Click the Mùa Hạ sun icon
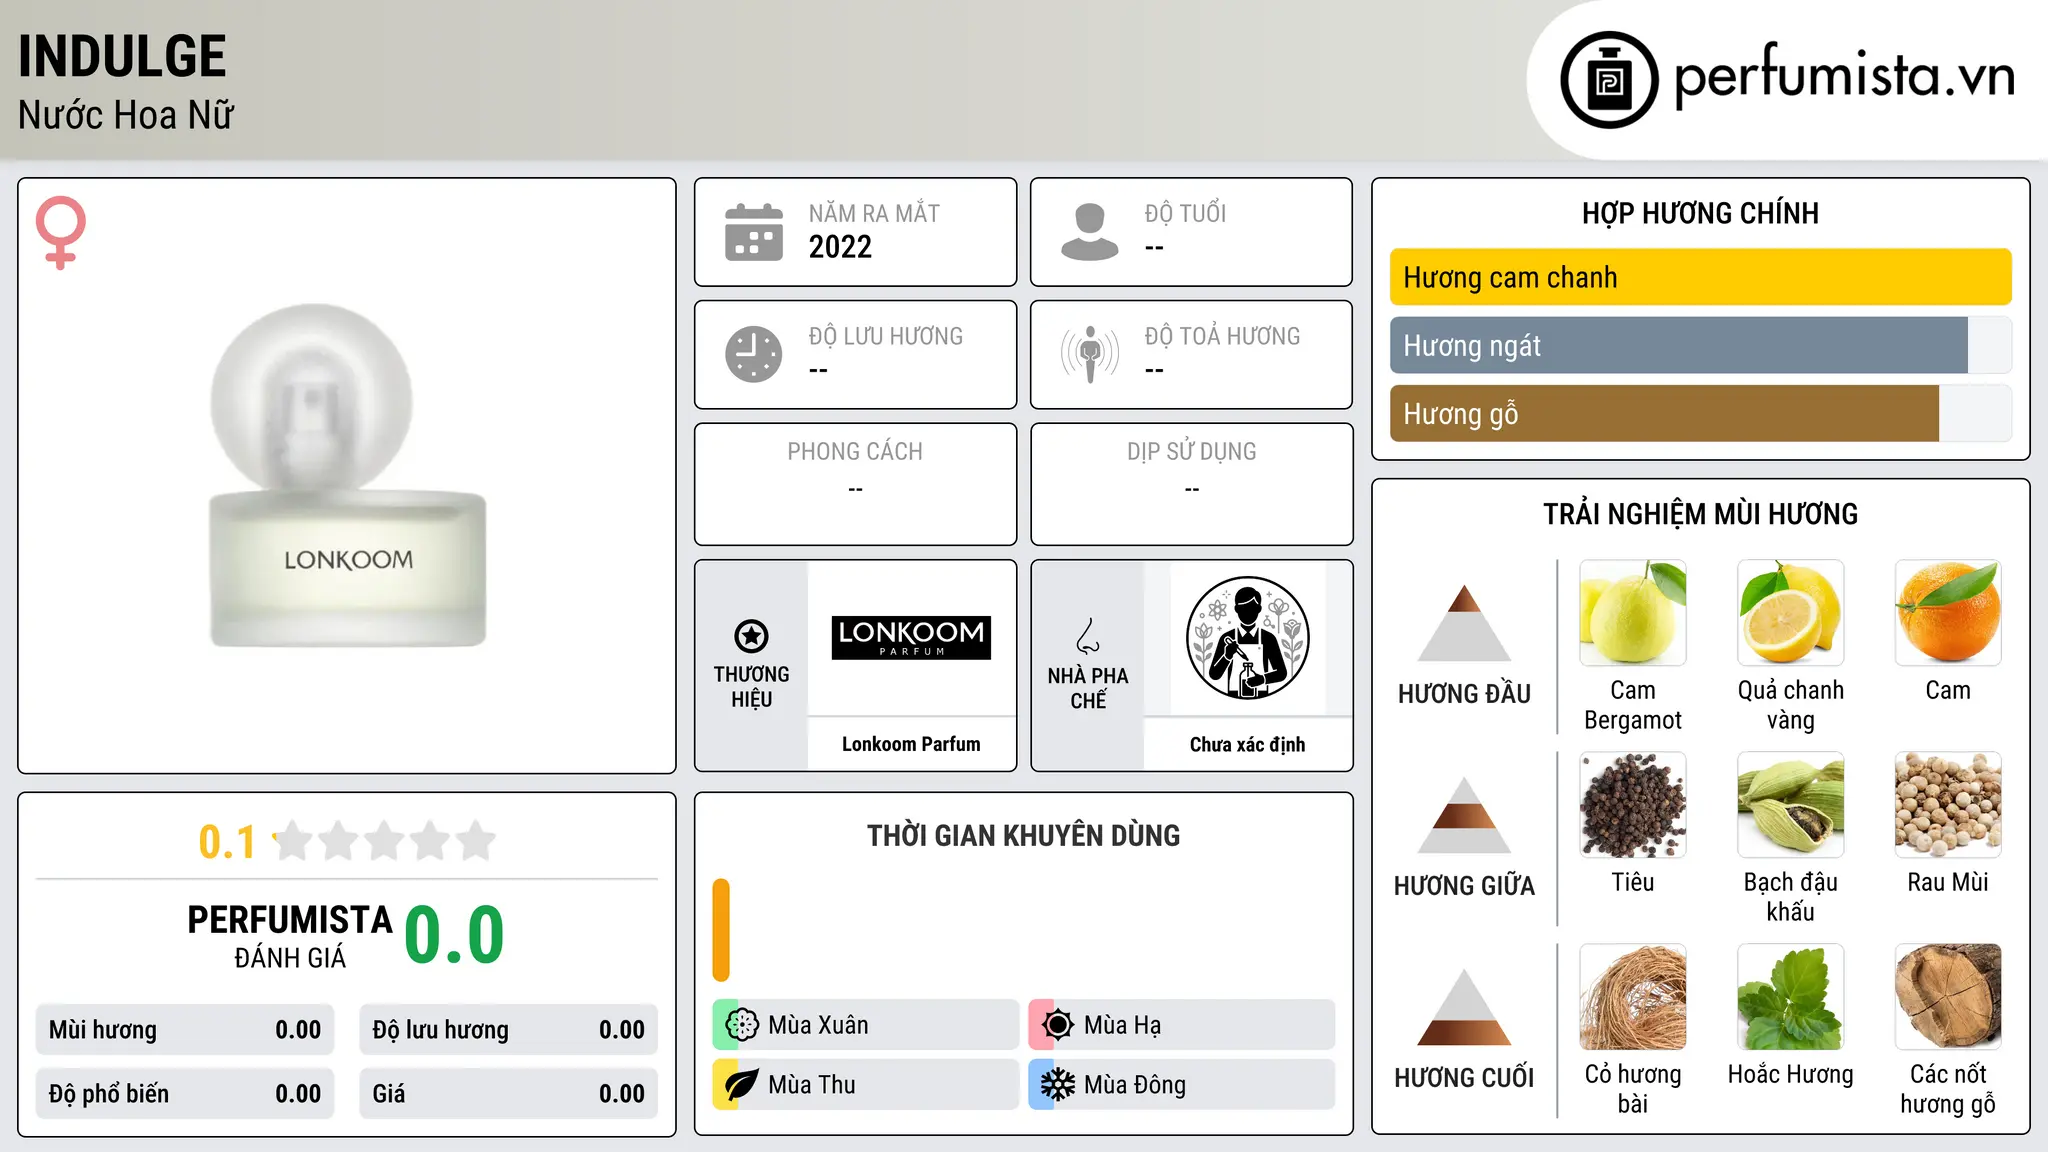 [x=1057, y=1025]
